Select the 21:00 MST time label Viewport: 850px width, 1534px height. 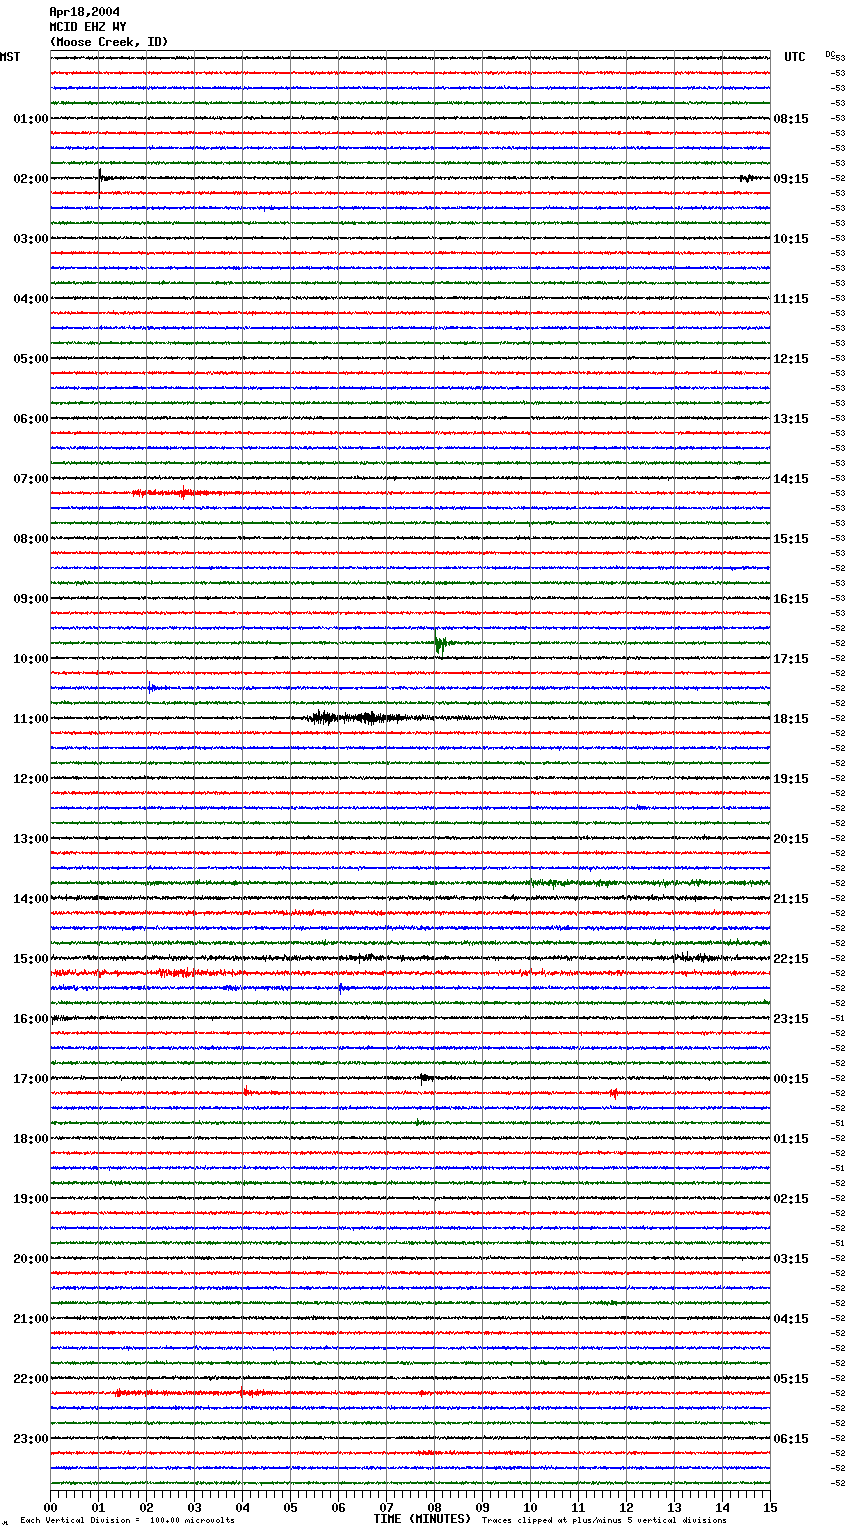31,1319
